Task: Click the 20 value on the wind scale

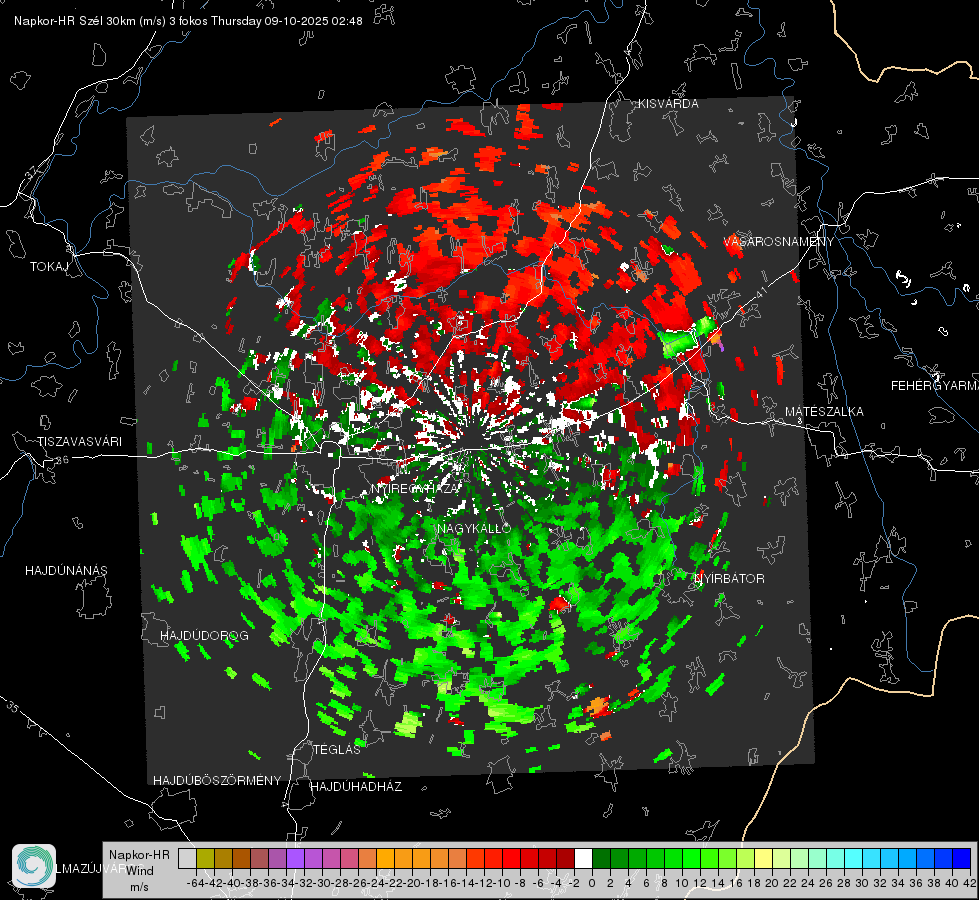Action: click(772, 883)
